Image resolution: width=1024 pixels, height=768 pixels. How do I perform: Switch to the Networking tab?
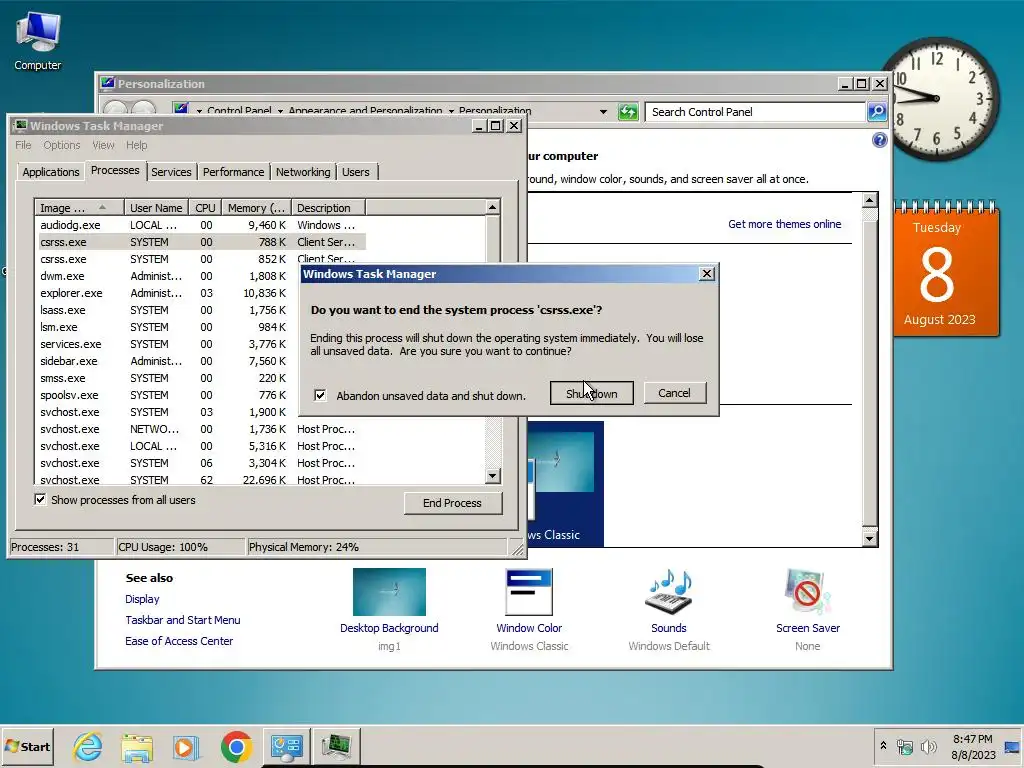[x=303, y=172]
